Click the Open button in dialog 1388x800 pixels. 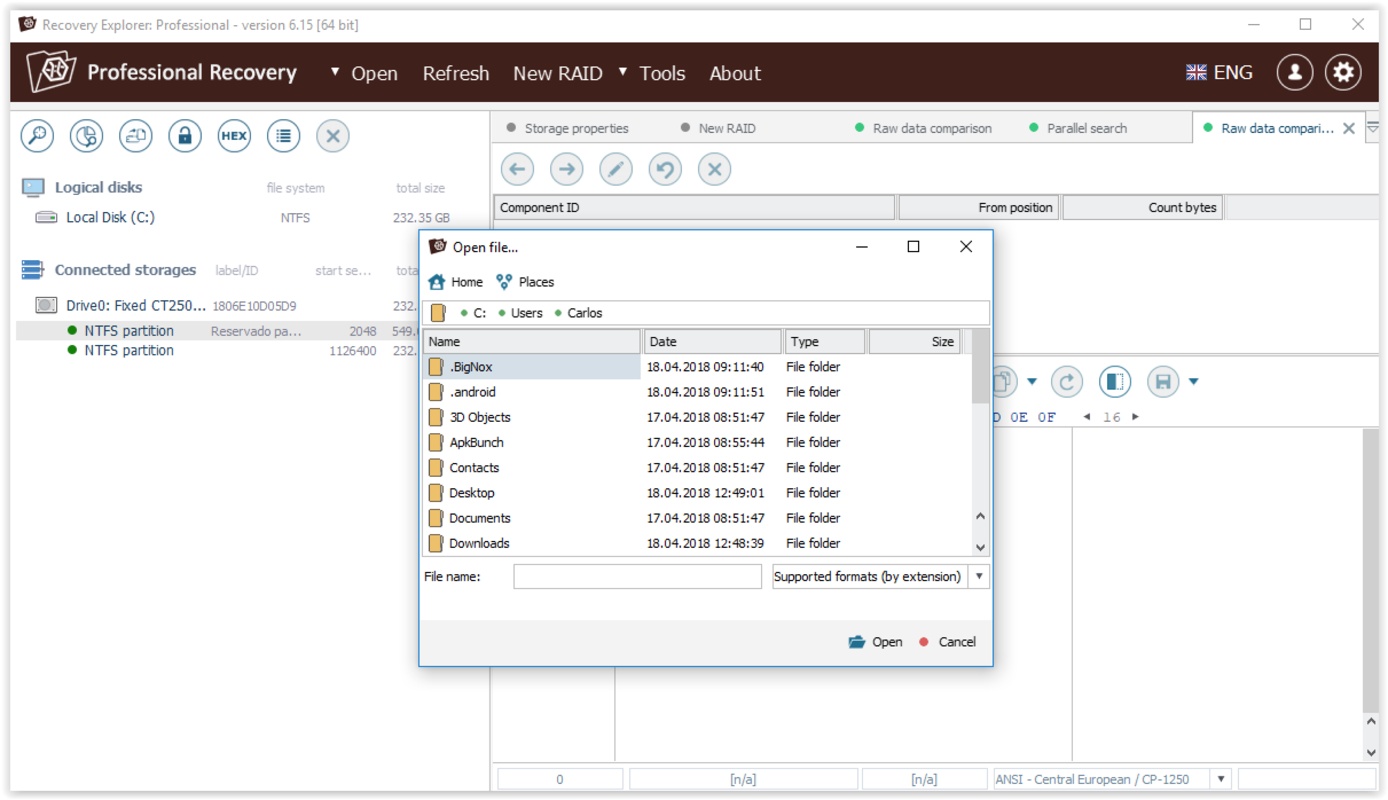(x=876, y=642)
